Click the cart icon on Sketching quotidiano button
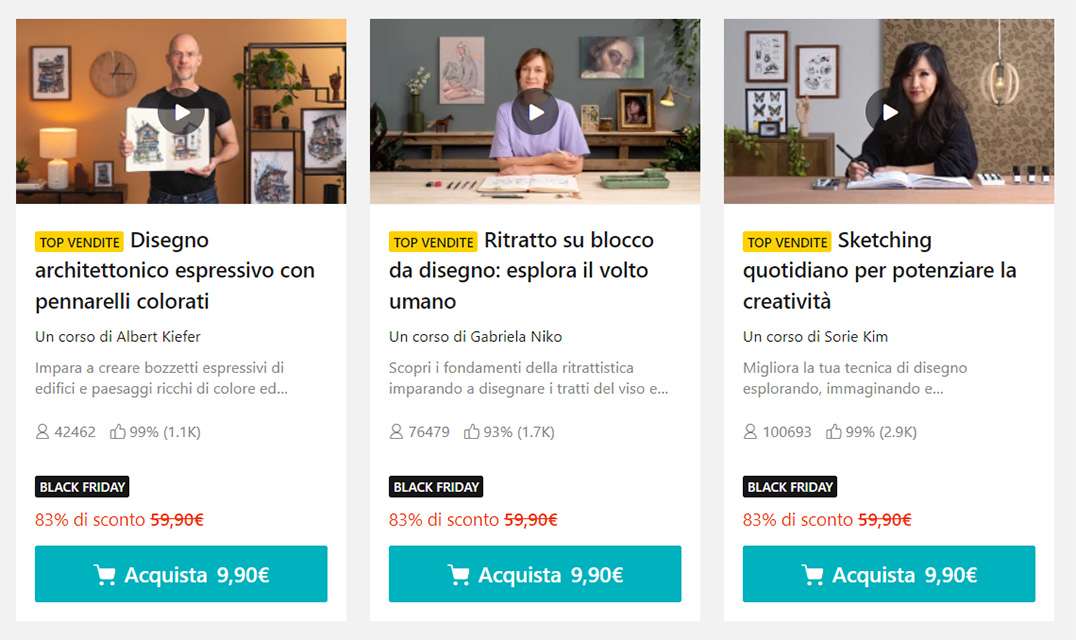This screenshot has width=1076, height=640. coord(812,574)
